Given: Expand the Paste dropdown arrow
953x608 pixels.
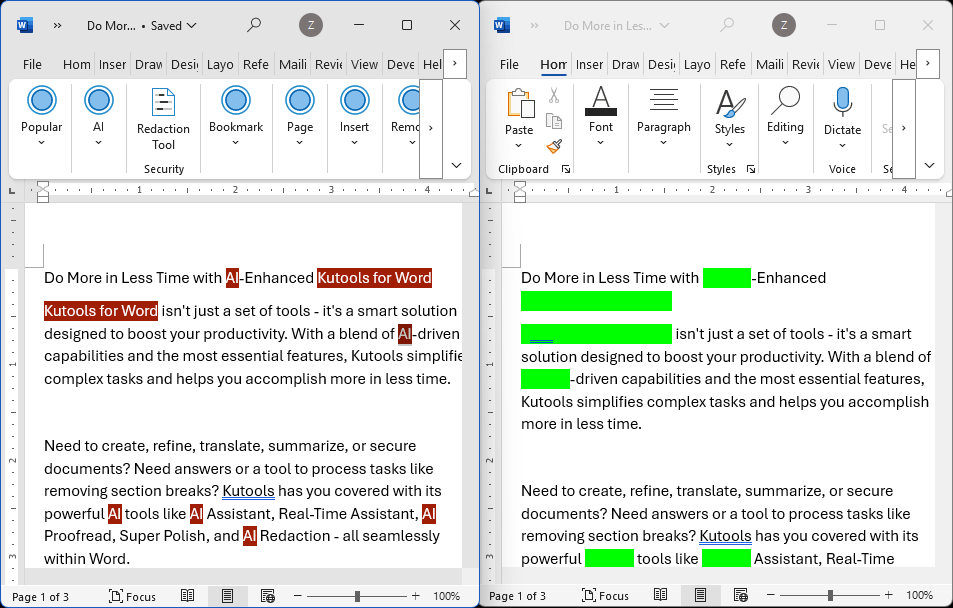Looking at the screenshot, I should 518,145.
